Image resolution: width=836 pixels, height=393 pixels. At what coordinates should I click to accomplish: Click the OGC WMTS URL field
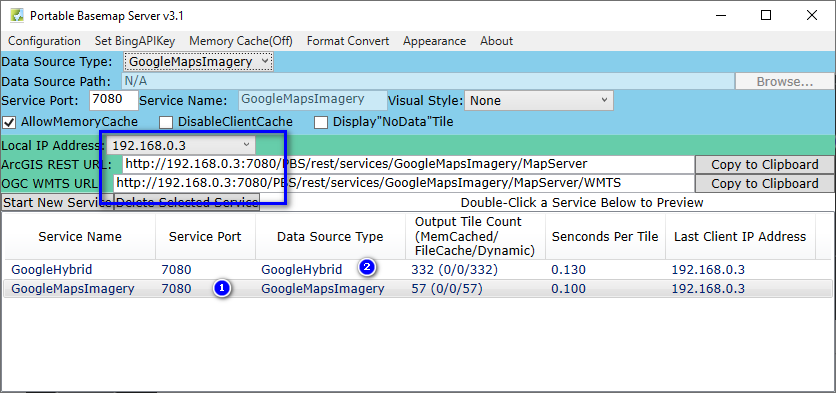(404, 183)
